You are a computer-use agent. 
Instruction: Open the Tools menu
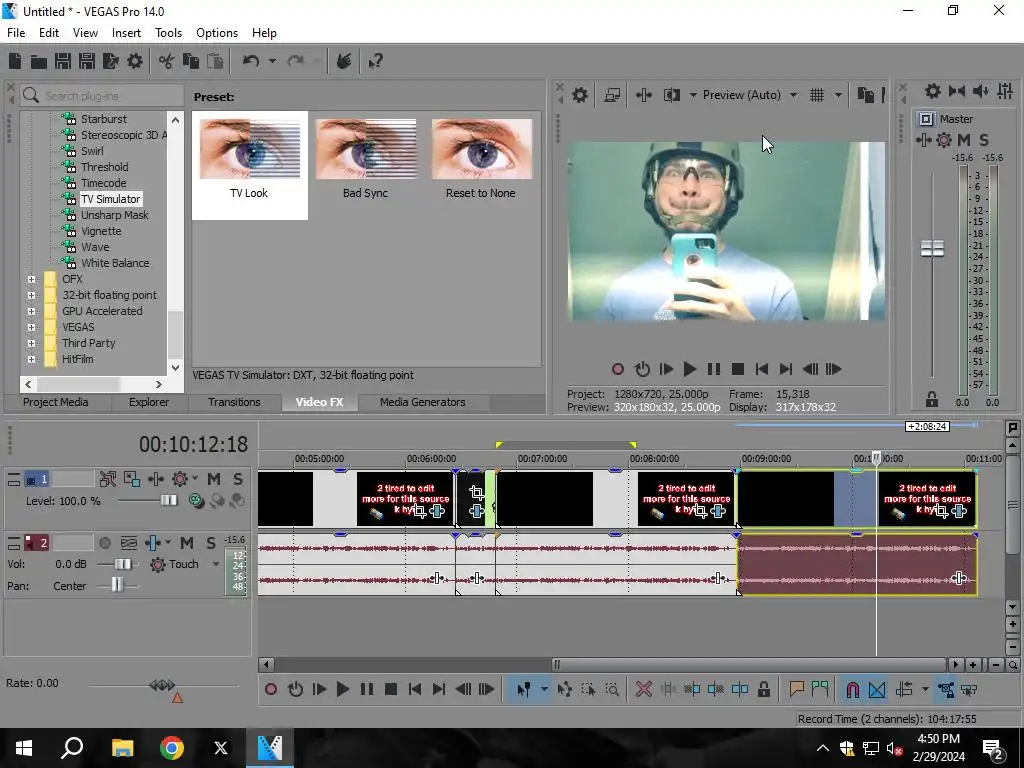pos(168,33)
